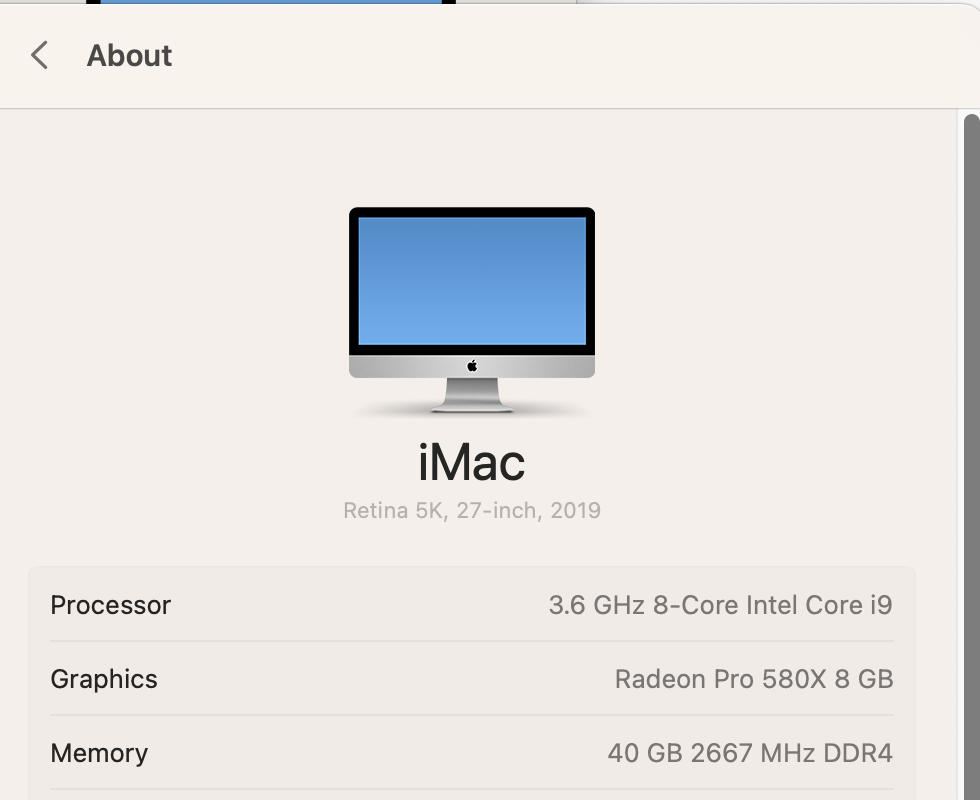The image size is (980, 800).
Task: Click the vertical scrollbar thumb
Action: click(972, 456)
